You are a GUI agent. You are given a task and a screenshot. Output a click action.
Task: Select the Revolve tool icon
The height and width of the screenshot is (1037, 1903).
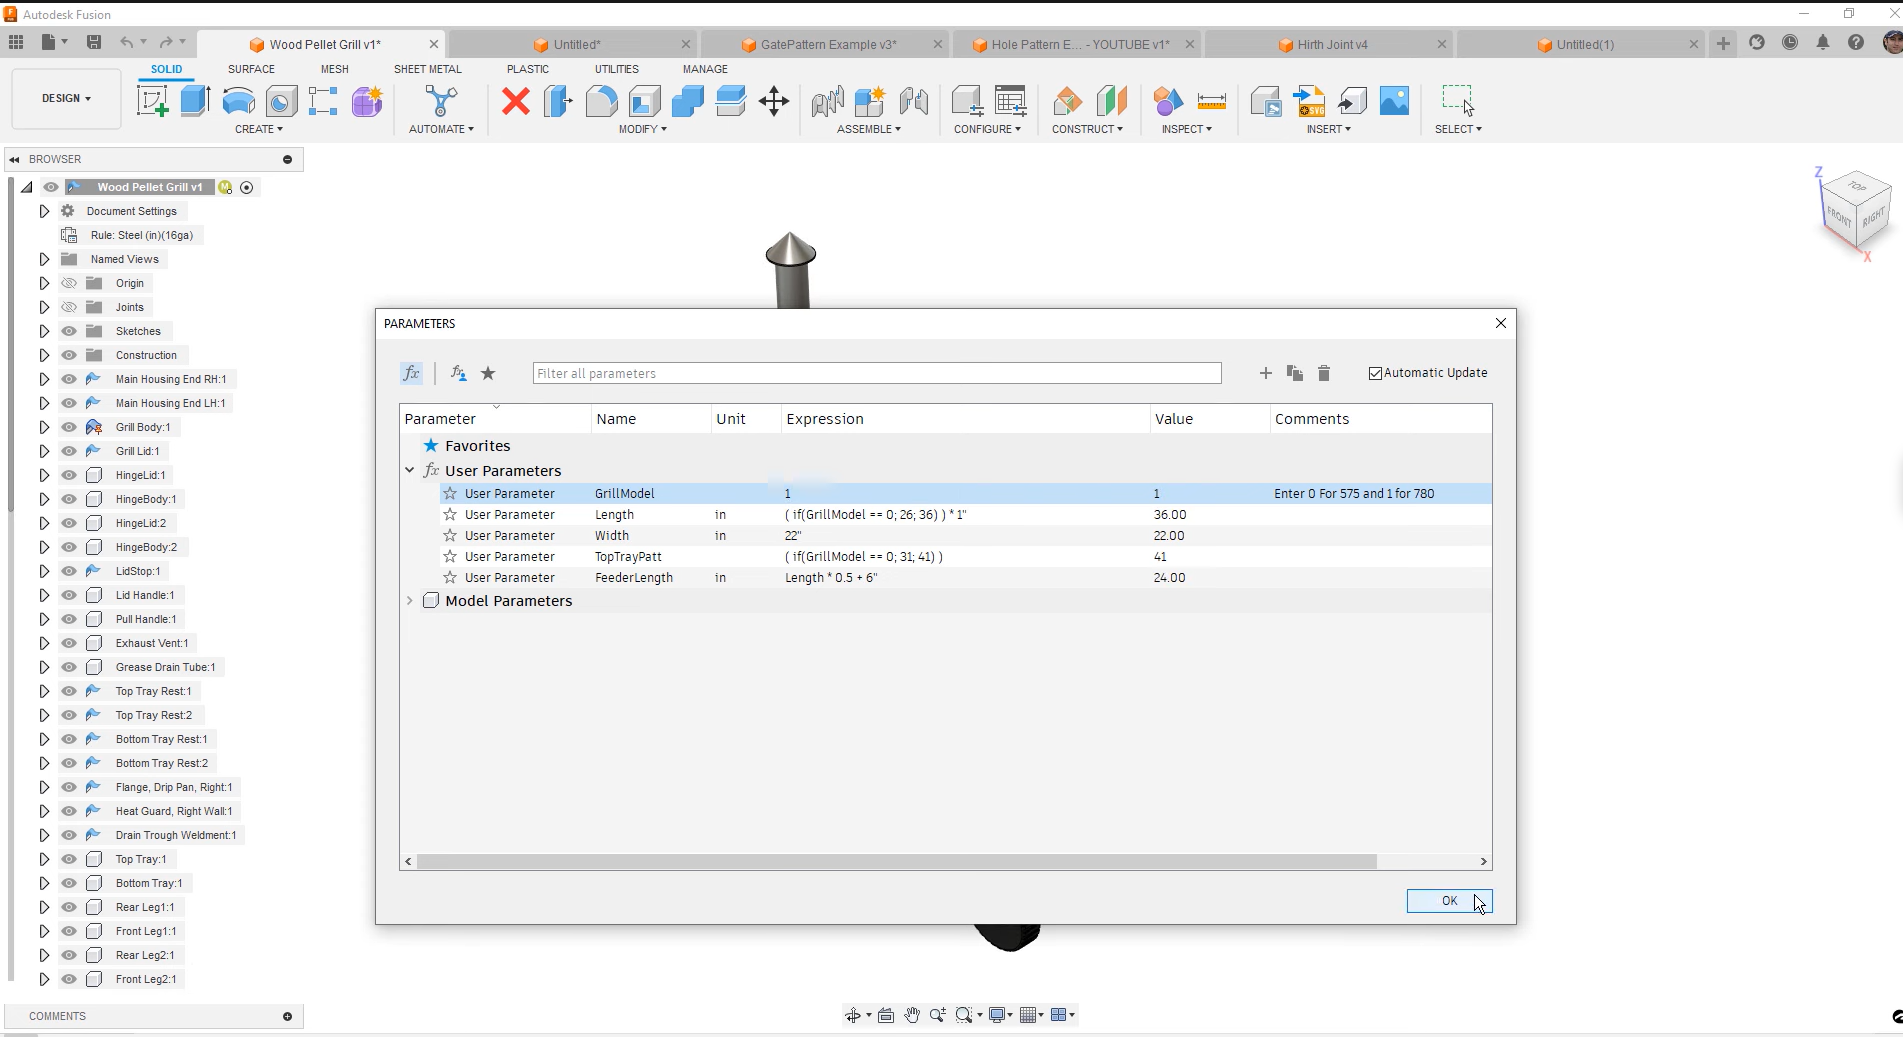[238, 101]
